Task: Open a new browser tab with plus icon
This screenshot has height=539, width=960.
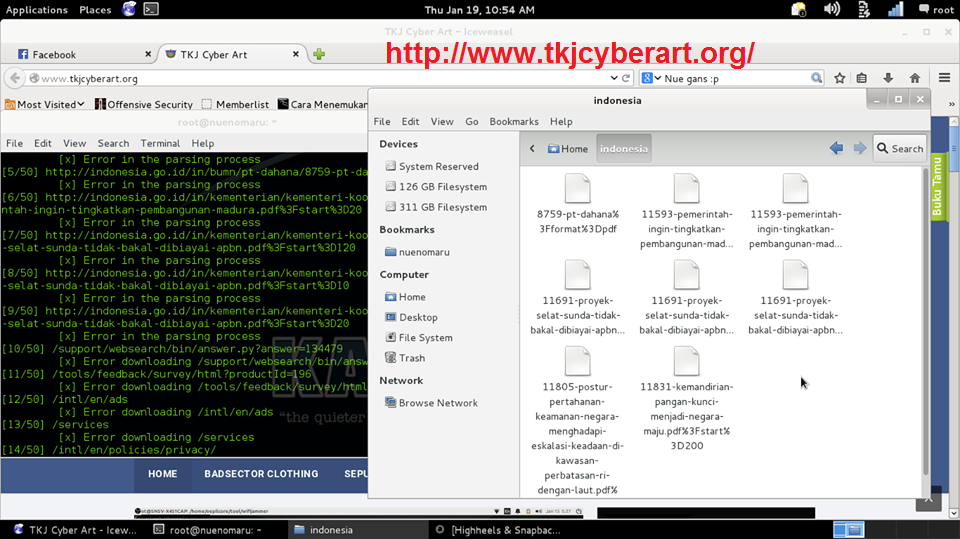Action: 319,55
